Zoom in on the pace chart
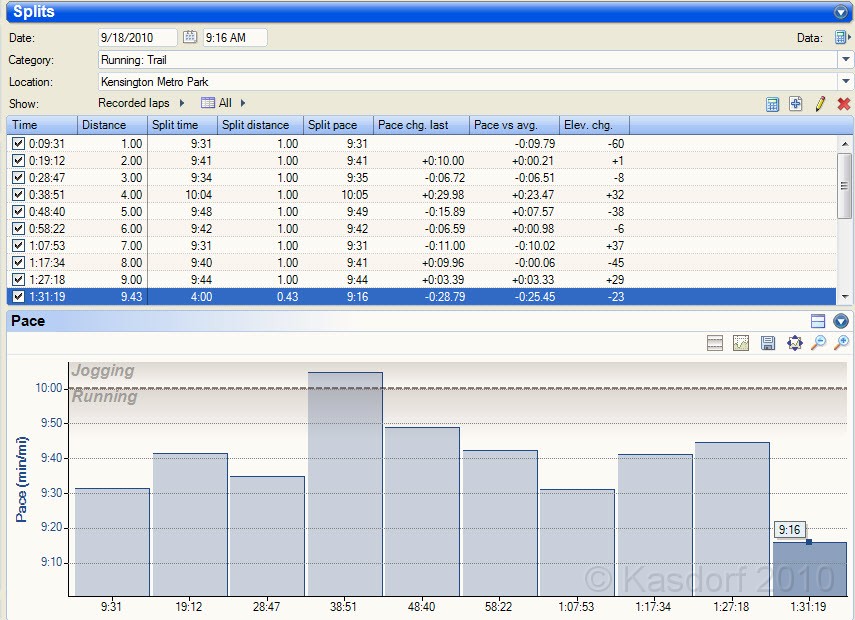855x620 pixels. (842, 343)
